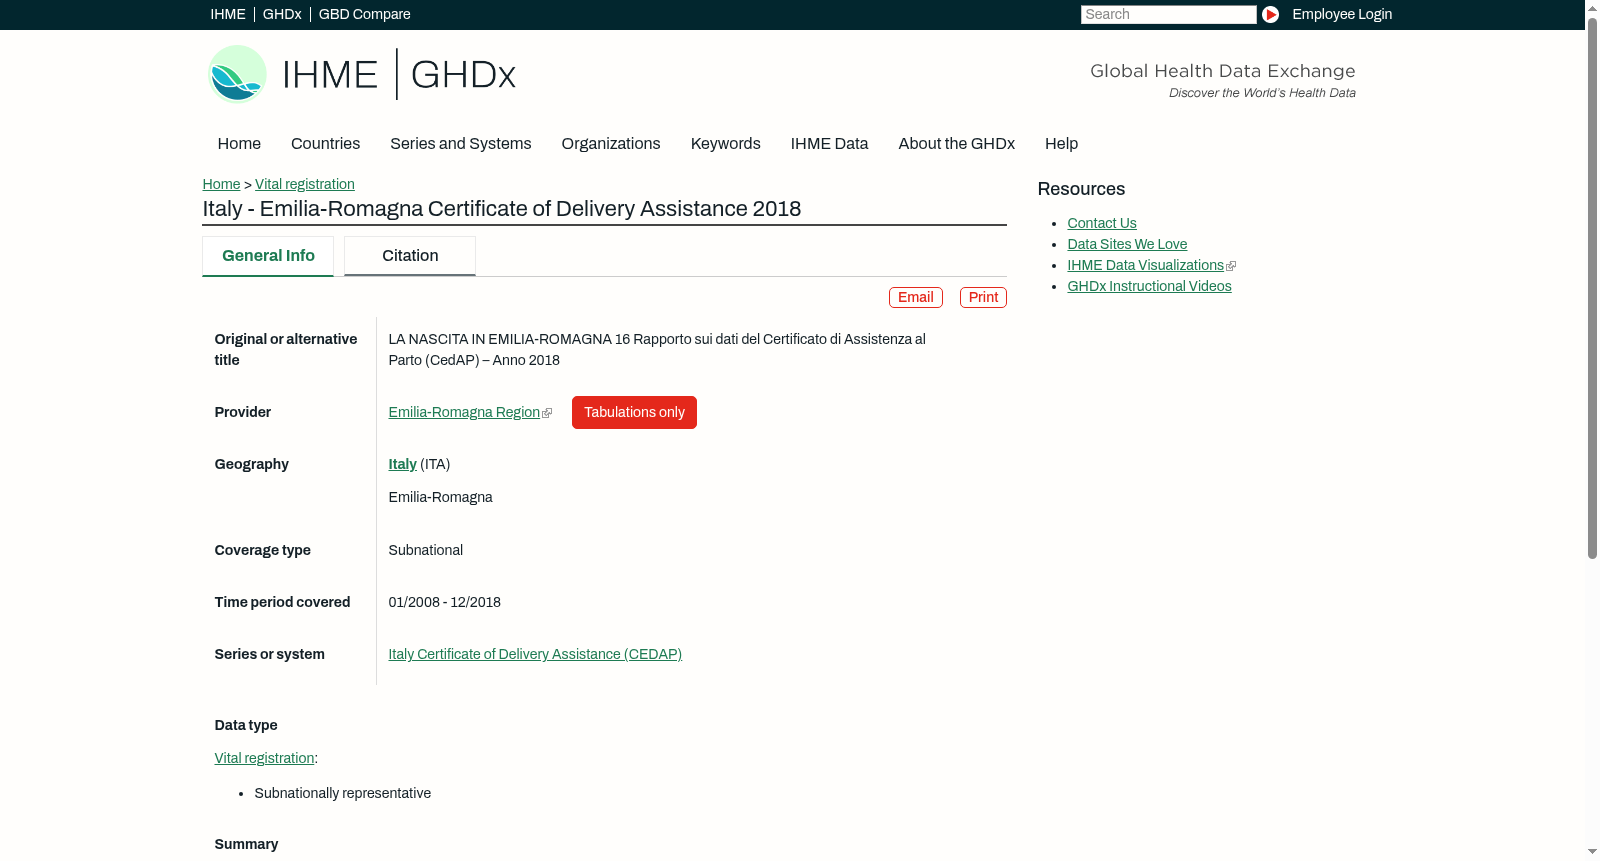Open the About the GHDx menu item
Viewport: 1600px width, 861px height.
click(x=956, y=144)
